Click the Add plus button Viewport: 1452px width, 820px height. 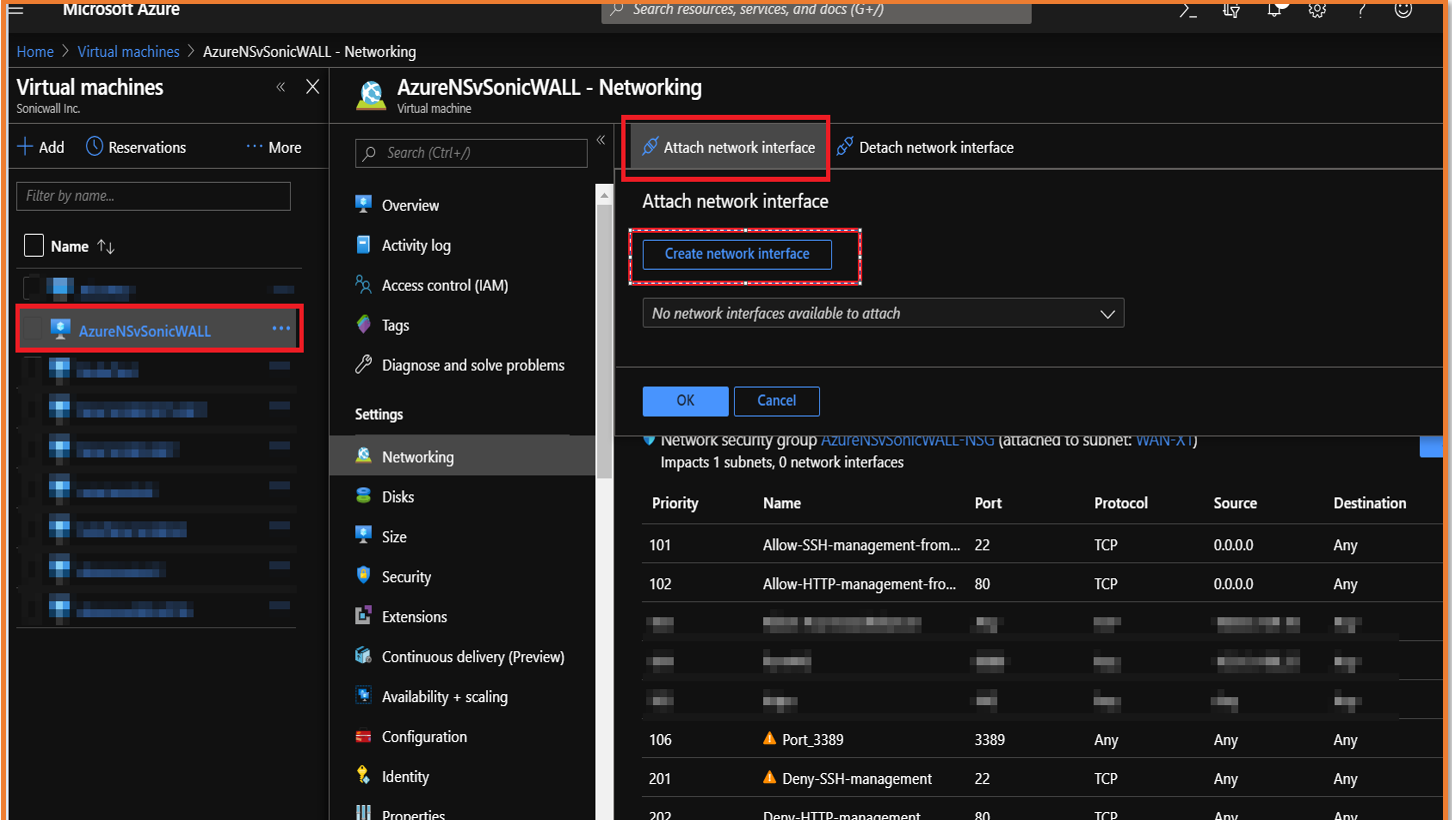(41, 147)
